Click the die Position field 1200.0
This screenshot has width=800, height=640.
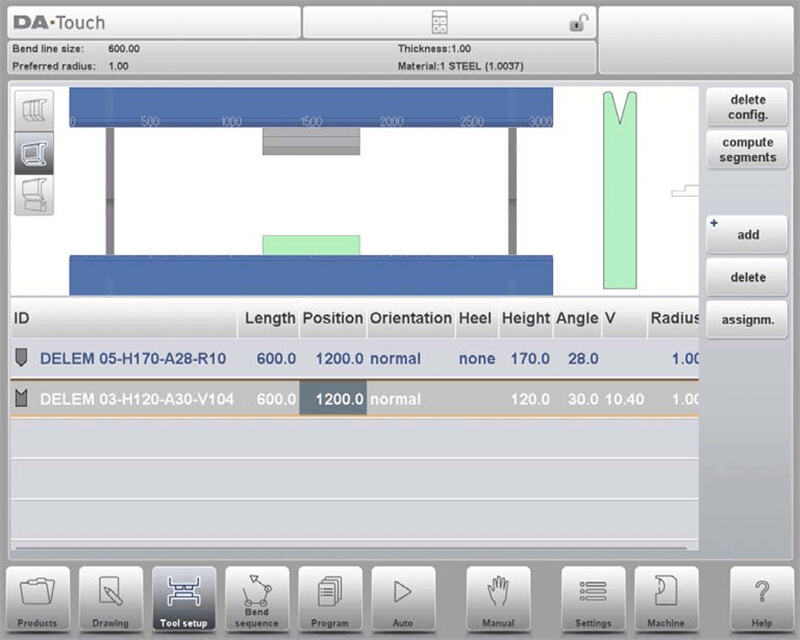333,399
